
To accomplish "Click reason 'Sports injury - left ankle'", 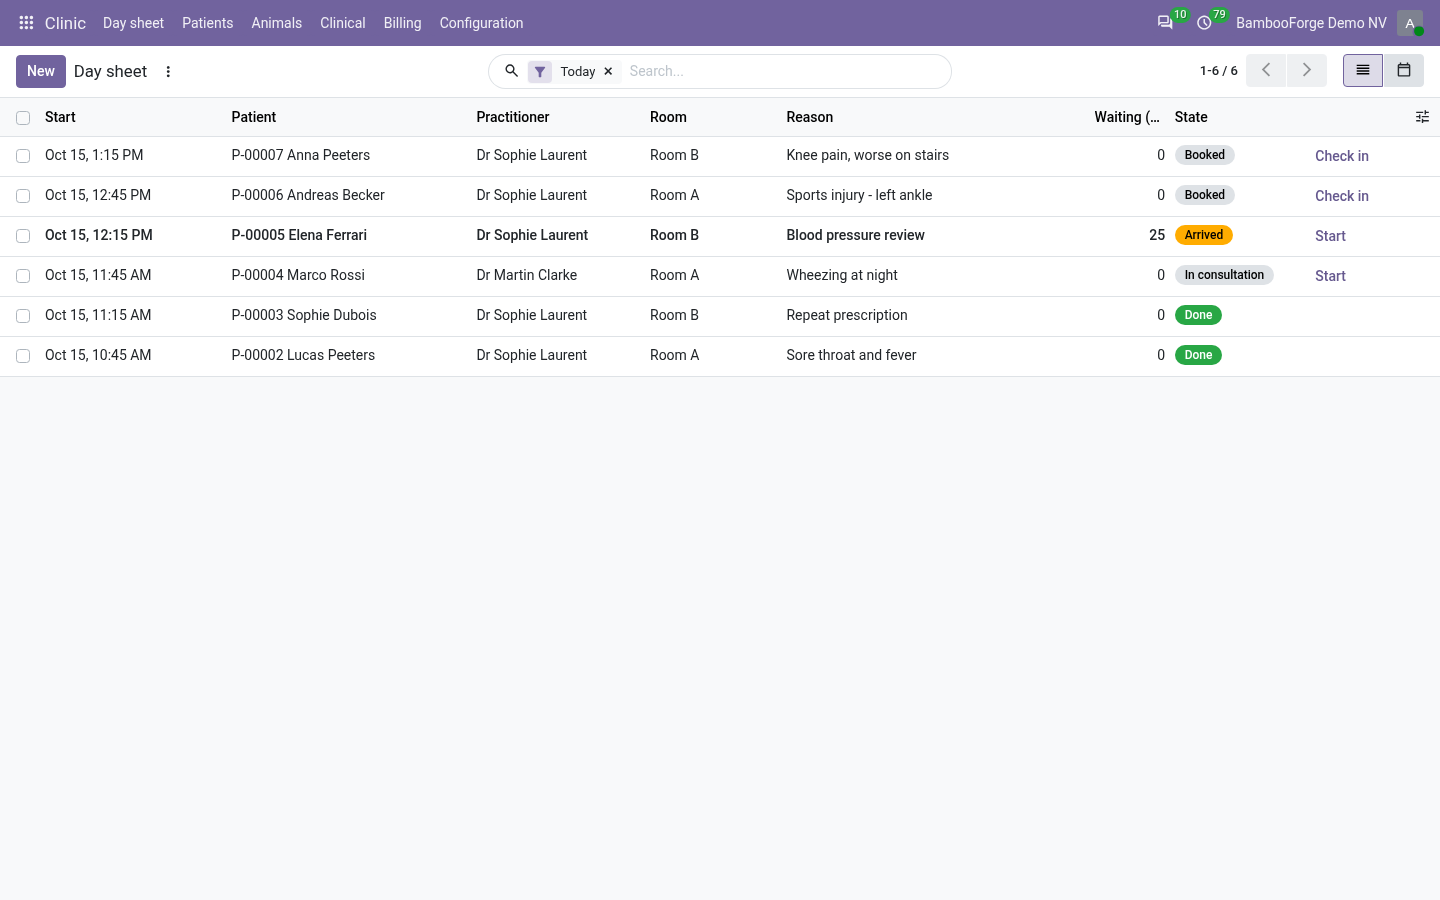I will (859, 195).
